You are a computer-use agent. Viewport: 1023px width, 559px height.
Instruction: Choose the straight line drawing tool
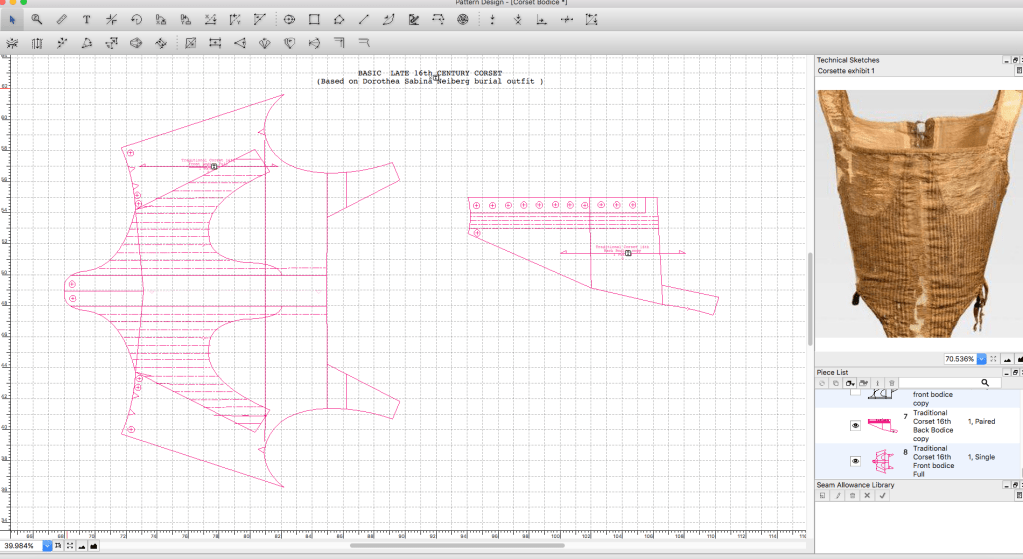coord(363,19)
